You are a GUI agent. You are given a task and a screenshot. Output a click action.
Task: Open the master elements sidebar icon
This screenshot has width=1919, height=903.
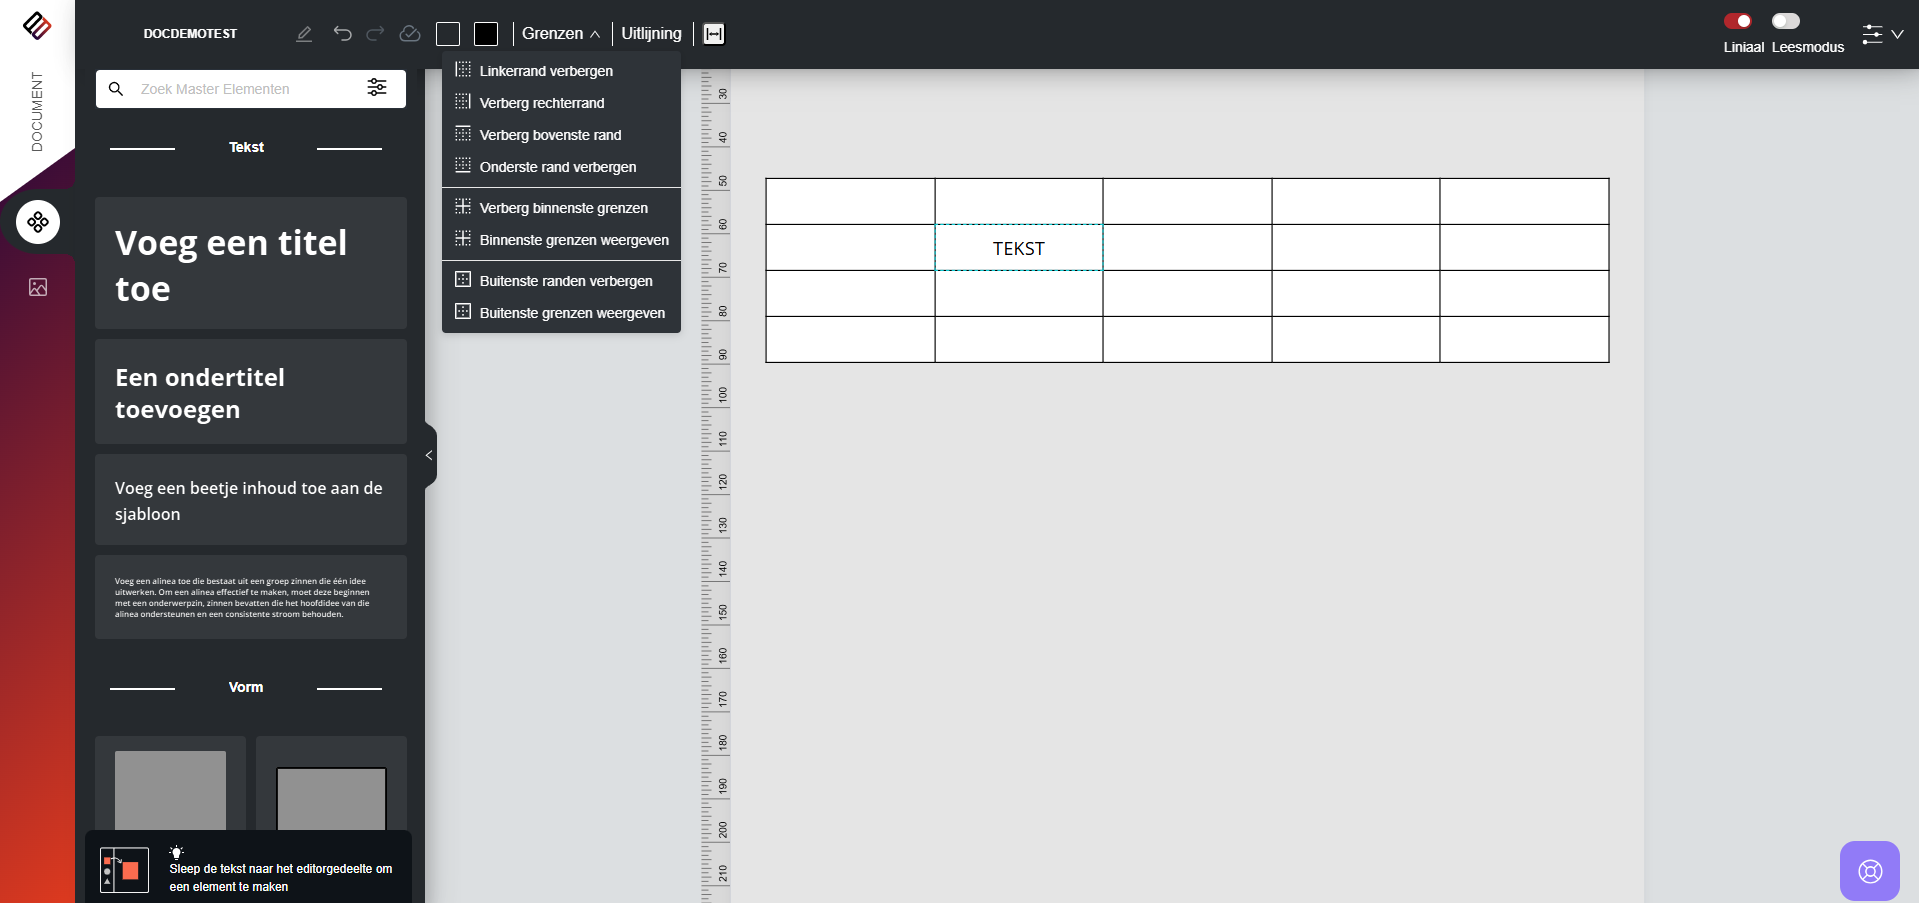pos(38,222)
